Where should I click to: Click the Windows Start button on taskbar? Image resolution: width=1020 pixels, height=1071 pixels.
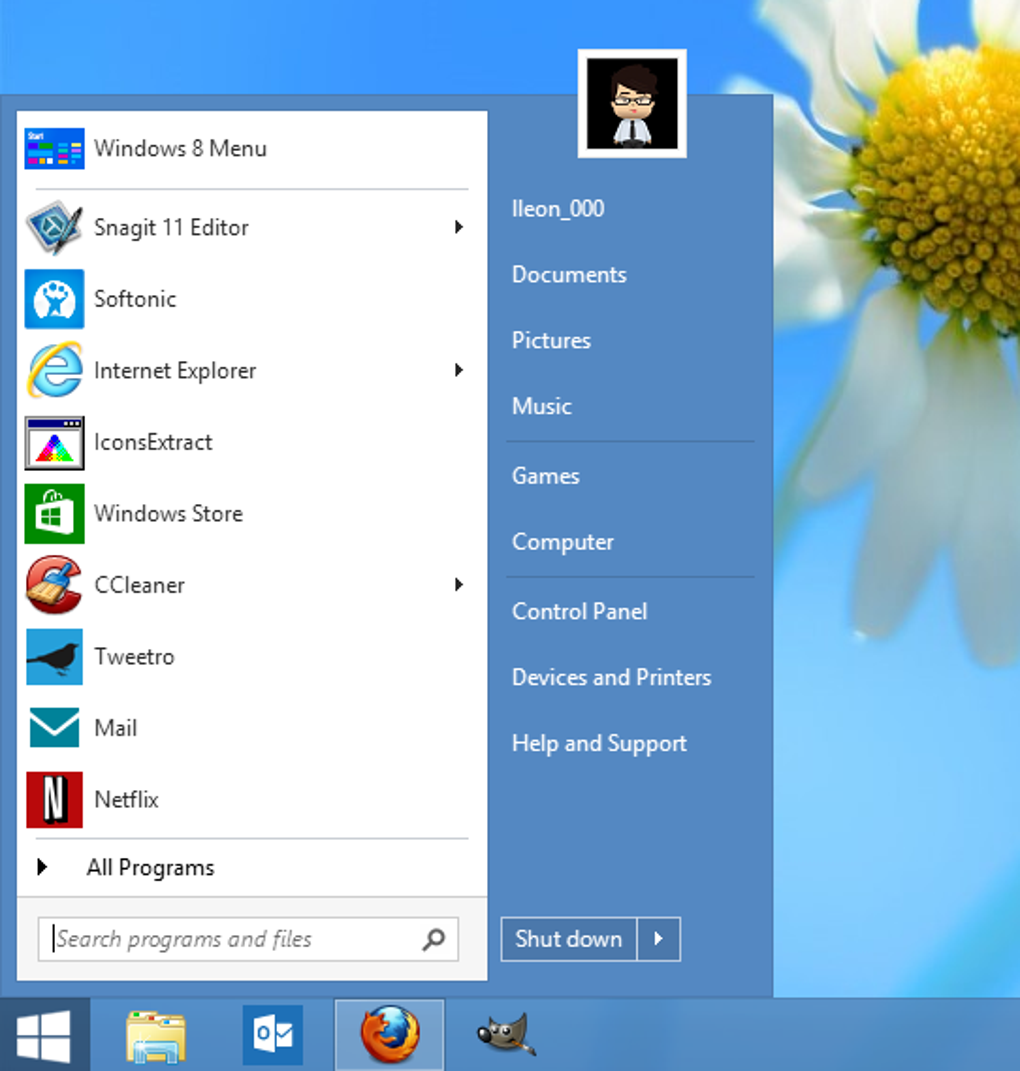coord(44,1035)
